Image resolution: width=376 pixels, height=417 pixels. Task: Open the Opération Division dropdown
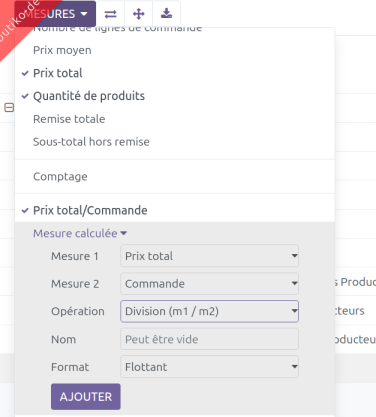(x=209, y=311)
